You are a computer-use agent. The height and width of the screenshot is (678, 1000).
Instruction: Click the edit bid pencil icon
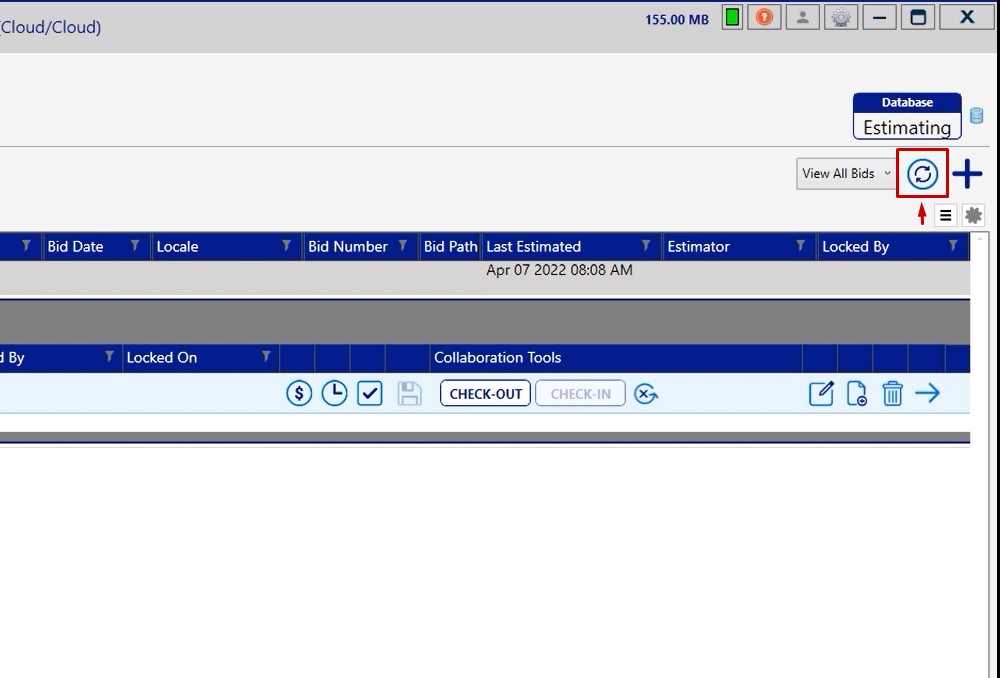821,394
